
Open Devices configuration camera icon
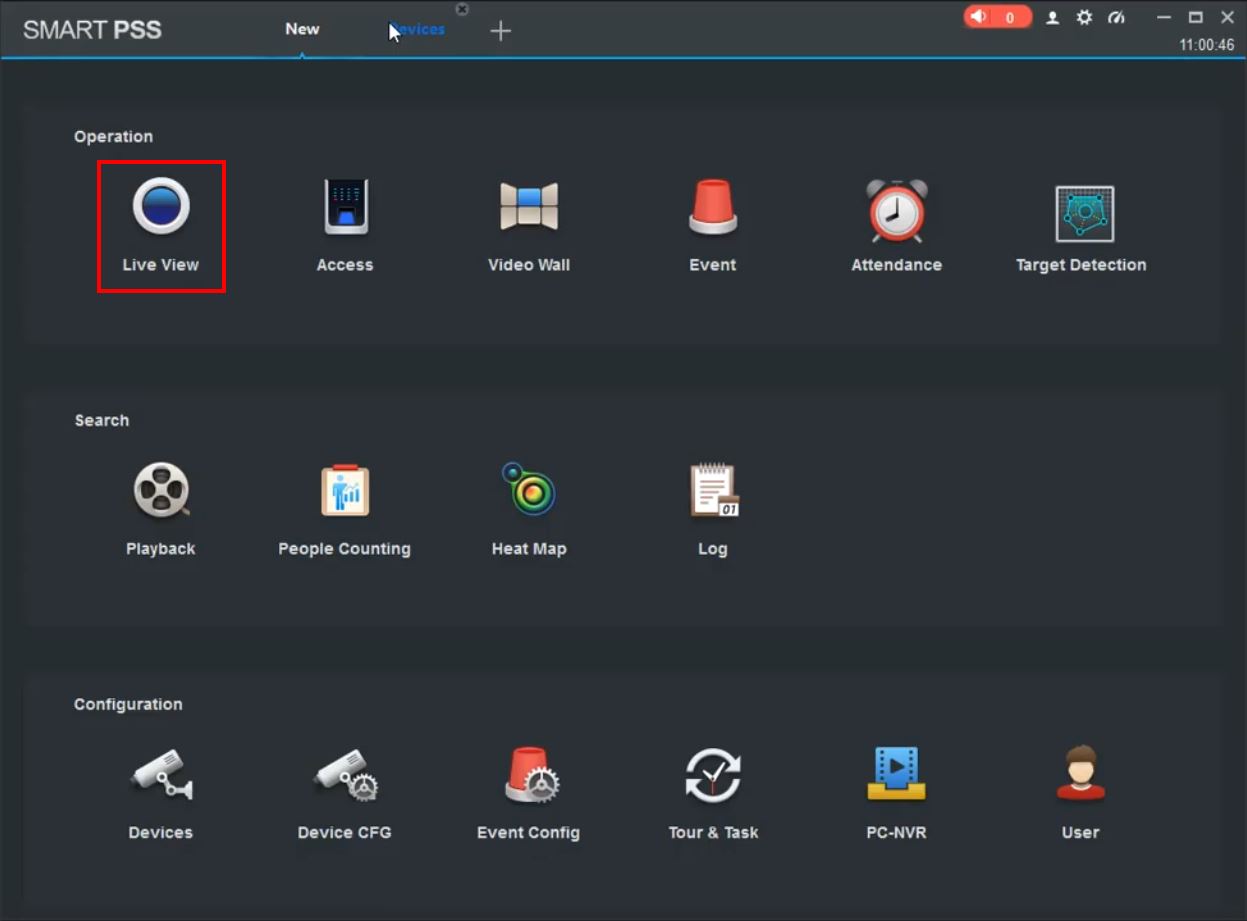[x=160, y=775]
